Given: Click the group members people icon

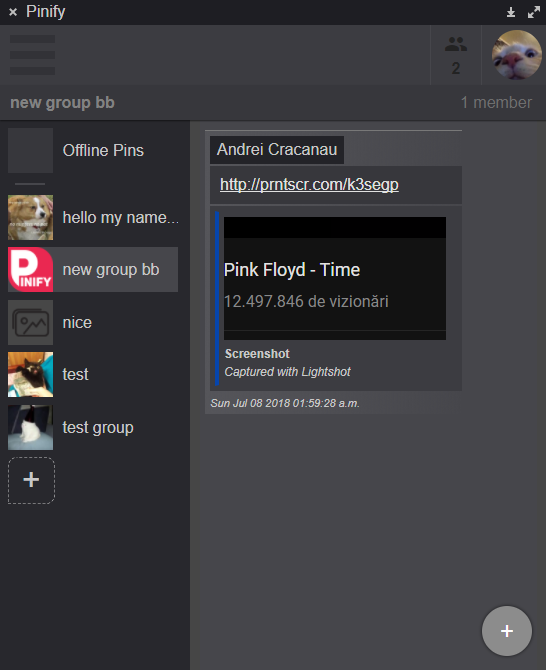Looking at the screenshot, I should point(455,44).
